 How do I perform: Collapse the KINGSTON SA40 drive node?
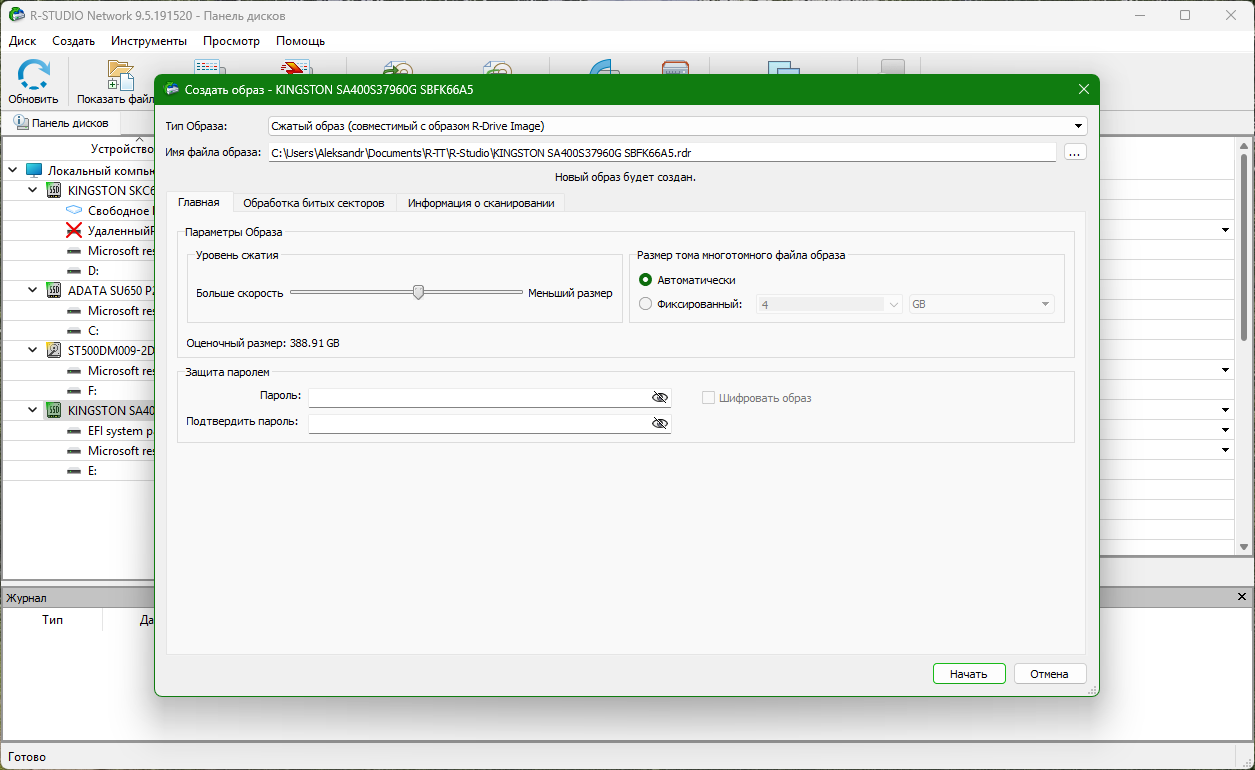pyautogui.click(x=33, y=411)
